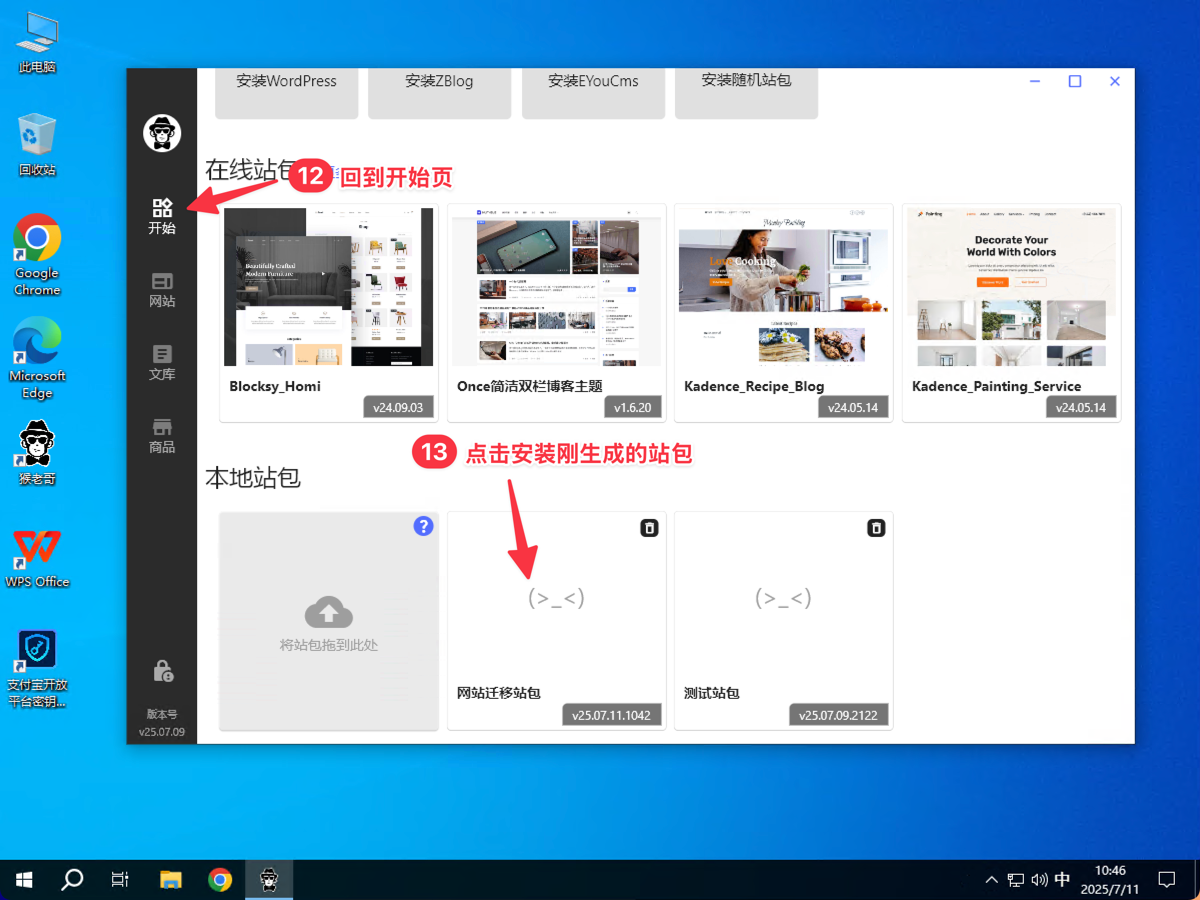Click 安装EYouCms button
The image size is (1200, 900).
[593, 93]
